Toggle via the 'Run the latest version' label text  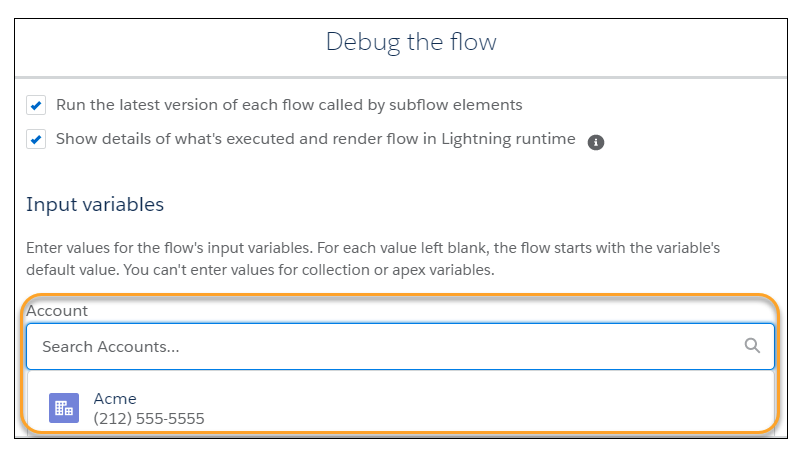(x=289, y=105)
